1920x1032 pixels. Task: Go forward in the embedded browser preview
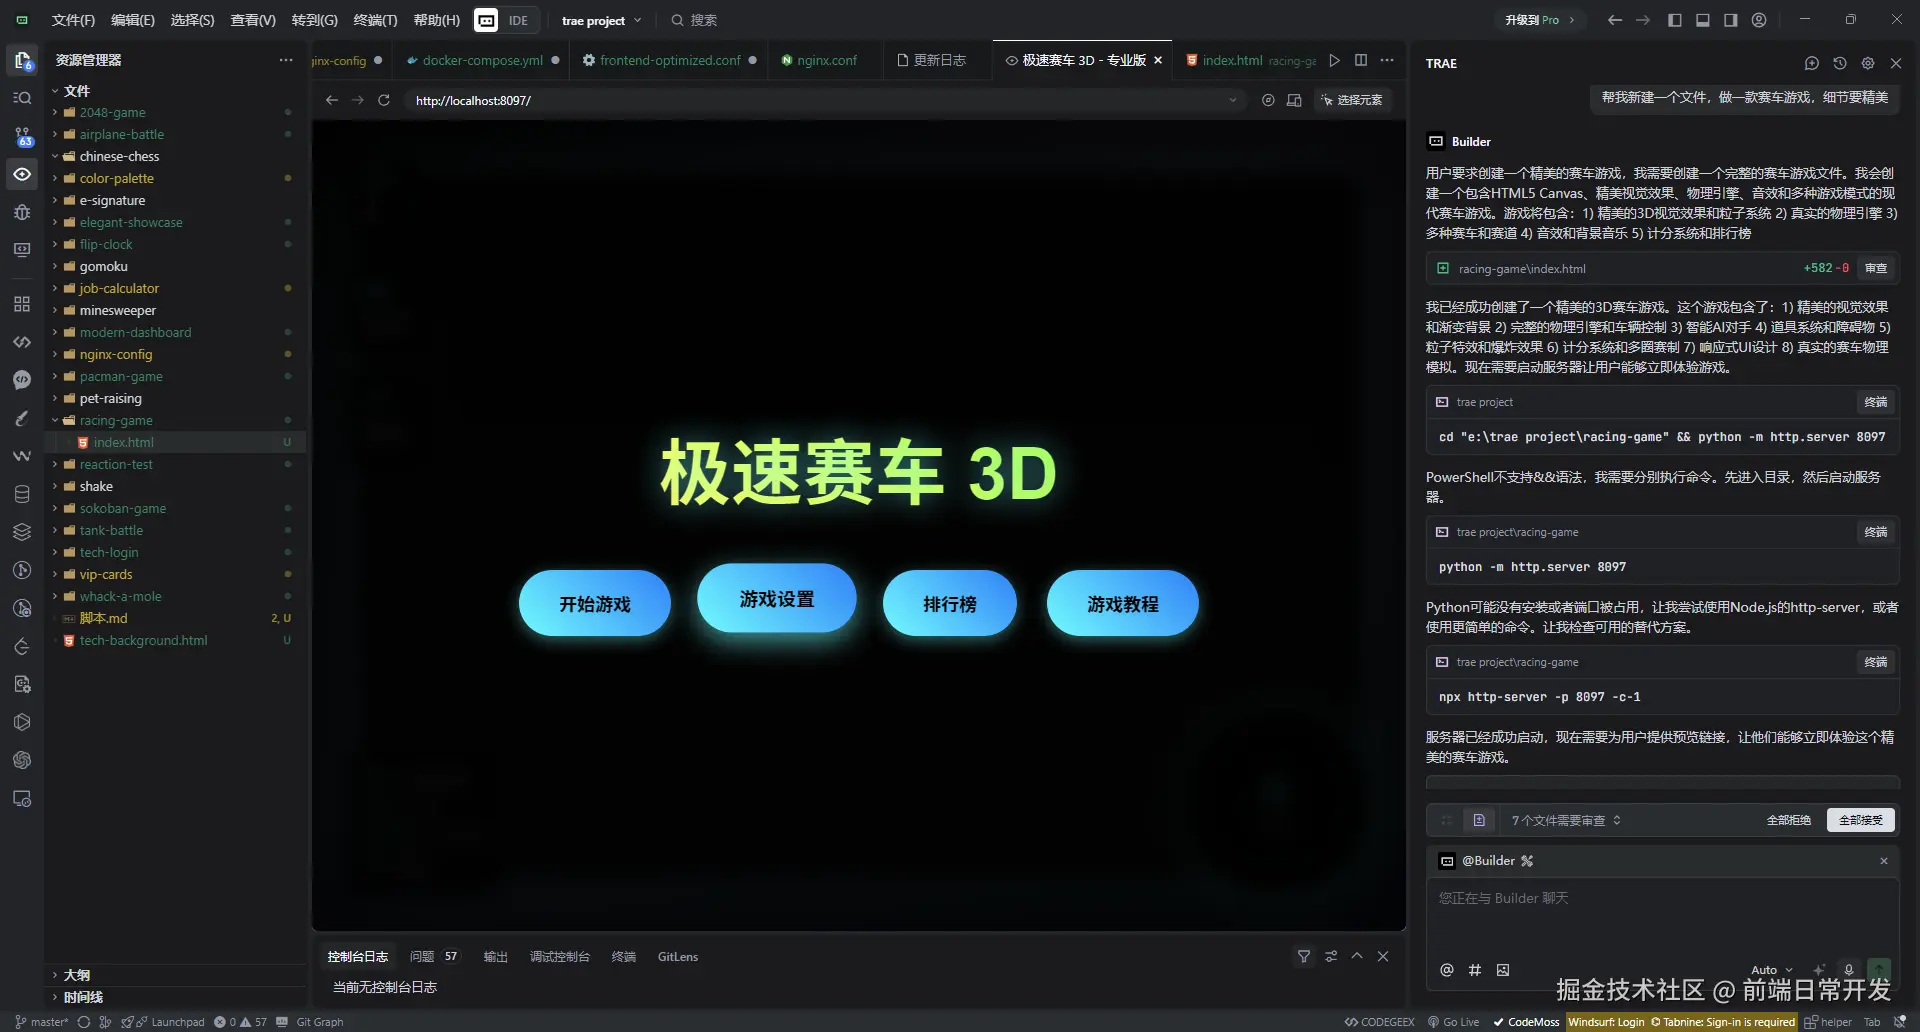(358, 100)
